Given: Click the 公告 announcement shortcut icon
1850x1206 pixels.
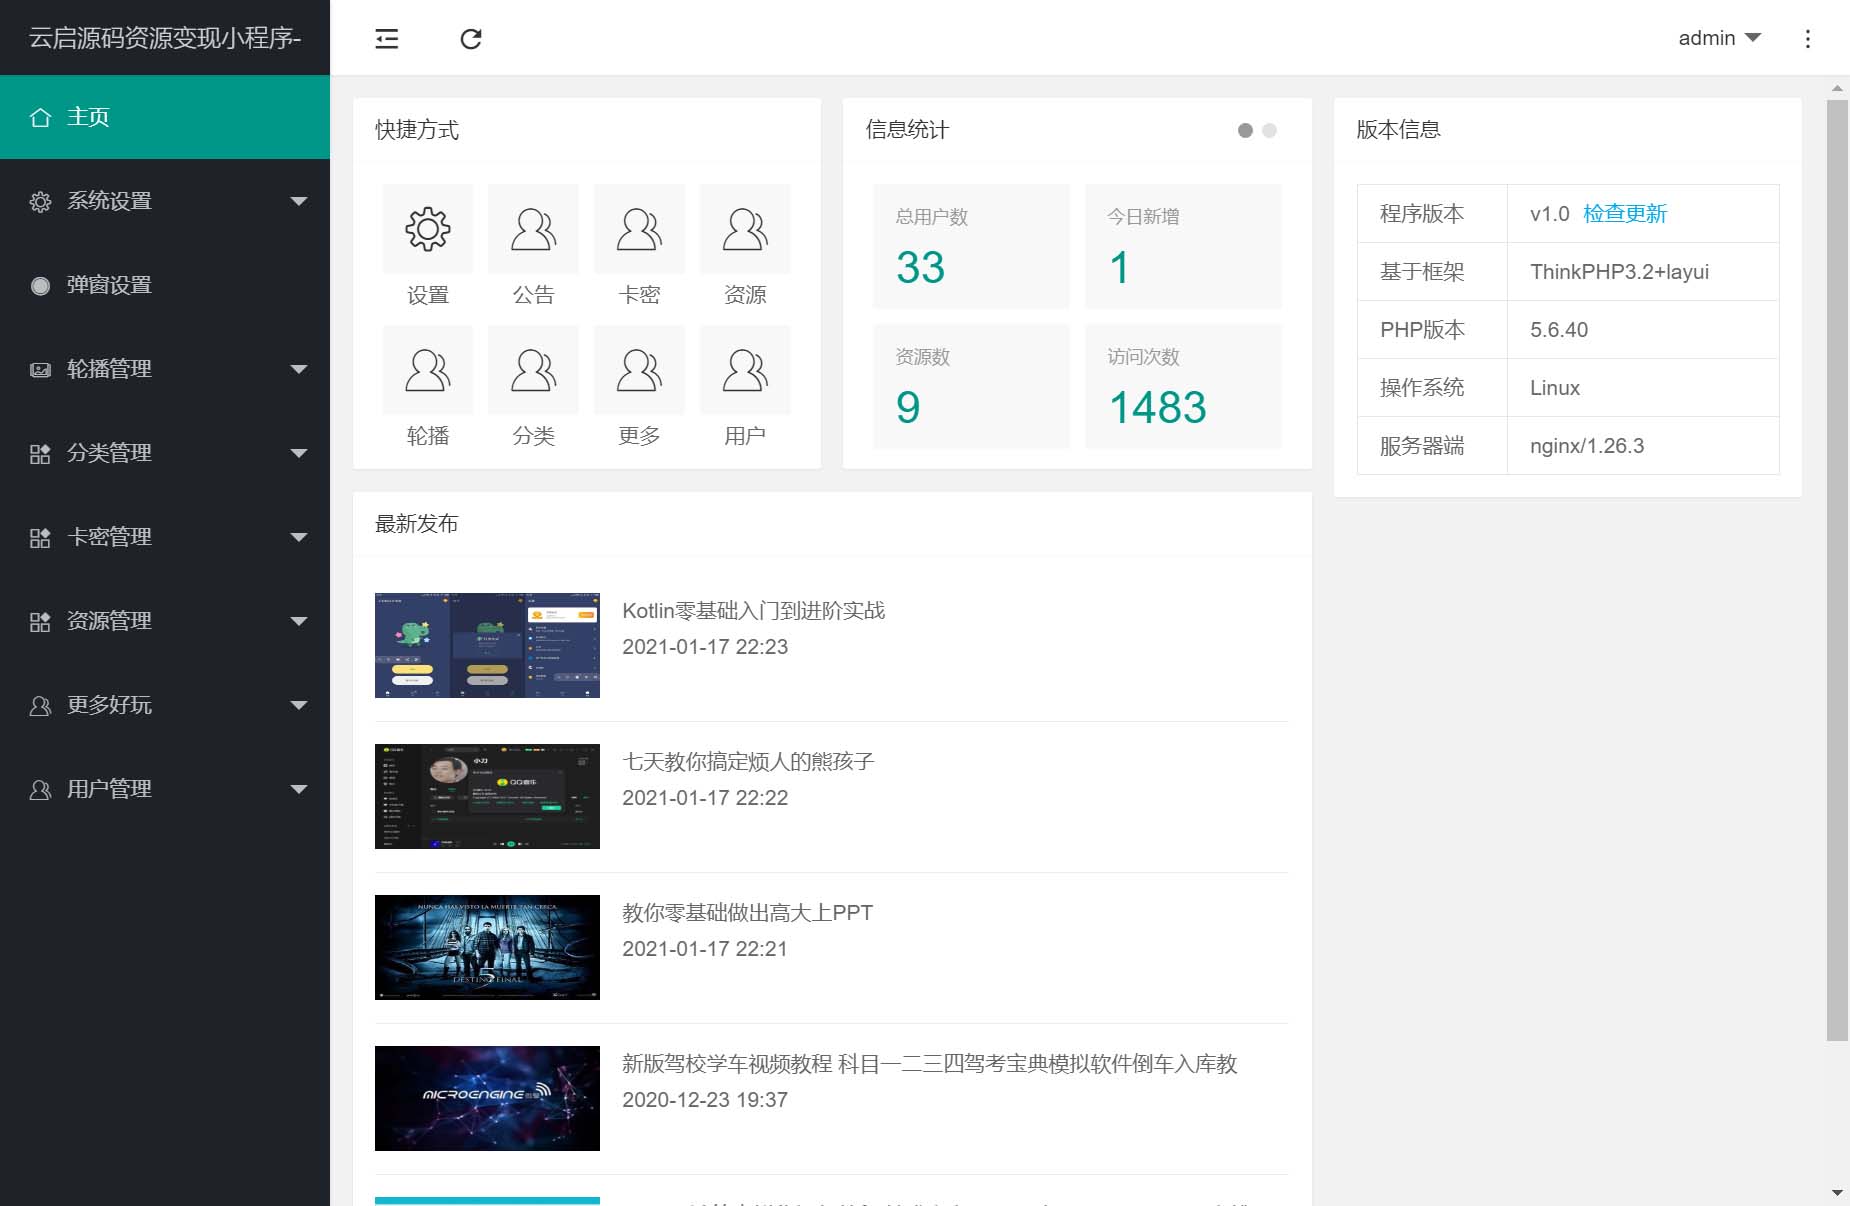Looking at the screenshot, I should tap(533, 228).
